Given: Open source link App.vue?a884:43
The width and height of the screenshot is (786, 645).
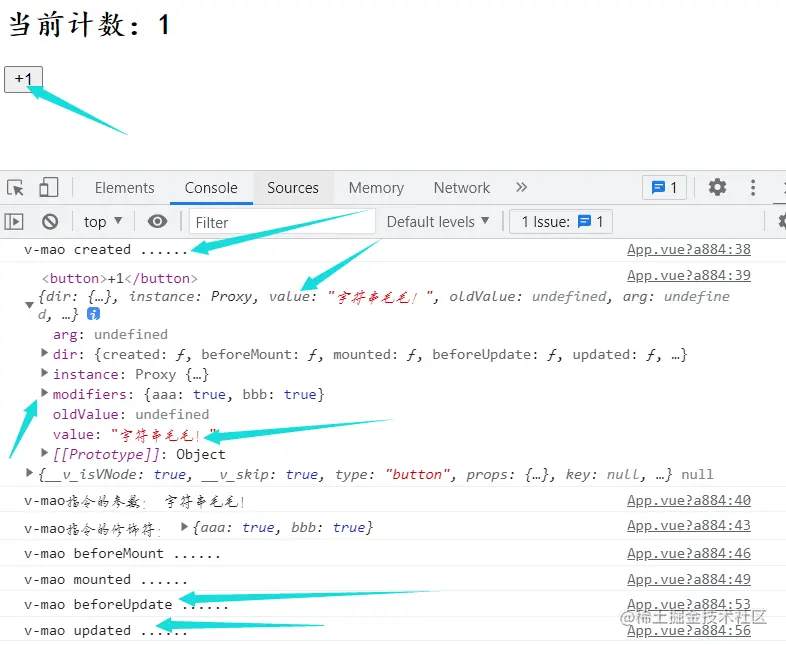Looking at the screenshot, I should [689, 526].
